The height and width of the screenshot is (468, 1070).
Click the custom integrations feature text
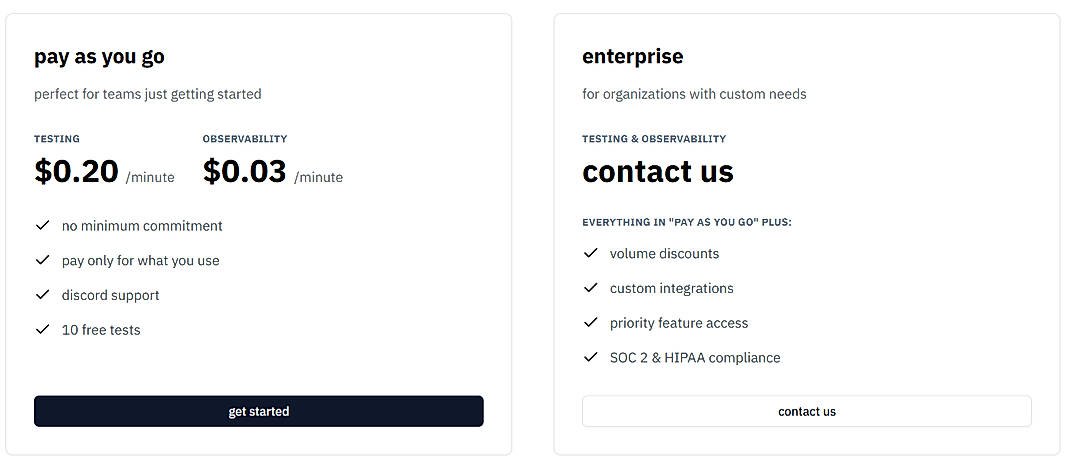tap(671, 288)
